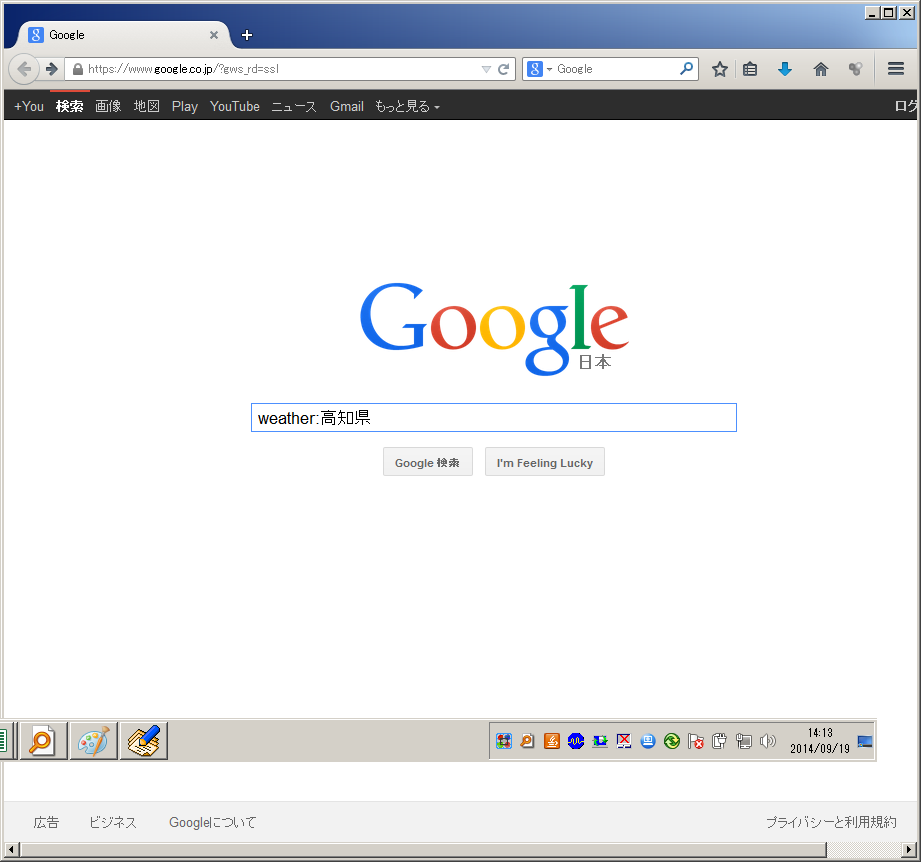Image resolution: width=921 pixels, height=862 pixels.
Task: Open the pen and notepad taskbar app
Action: pyautogui.click(x=144, y=741)
